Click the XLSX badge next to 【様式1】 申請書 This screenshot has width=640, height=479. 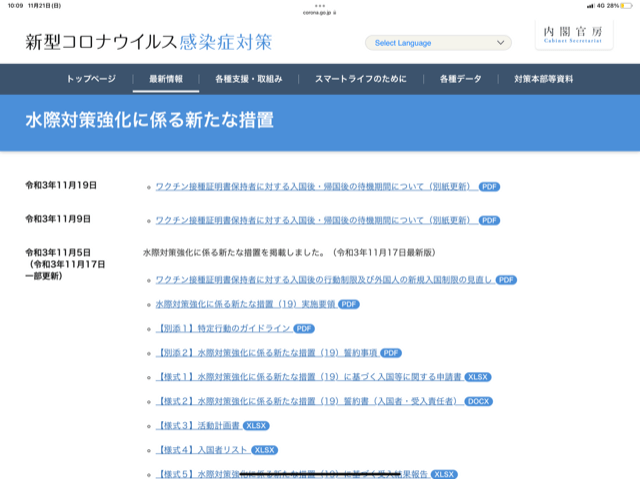pyautogui.click(x=478, y=377)
